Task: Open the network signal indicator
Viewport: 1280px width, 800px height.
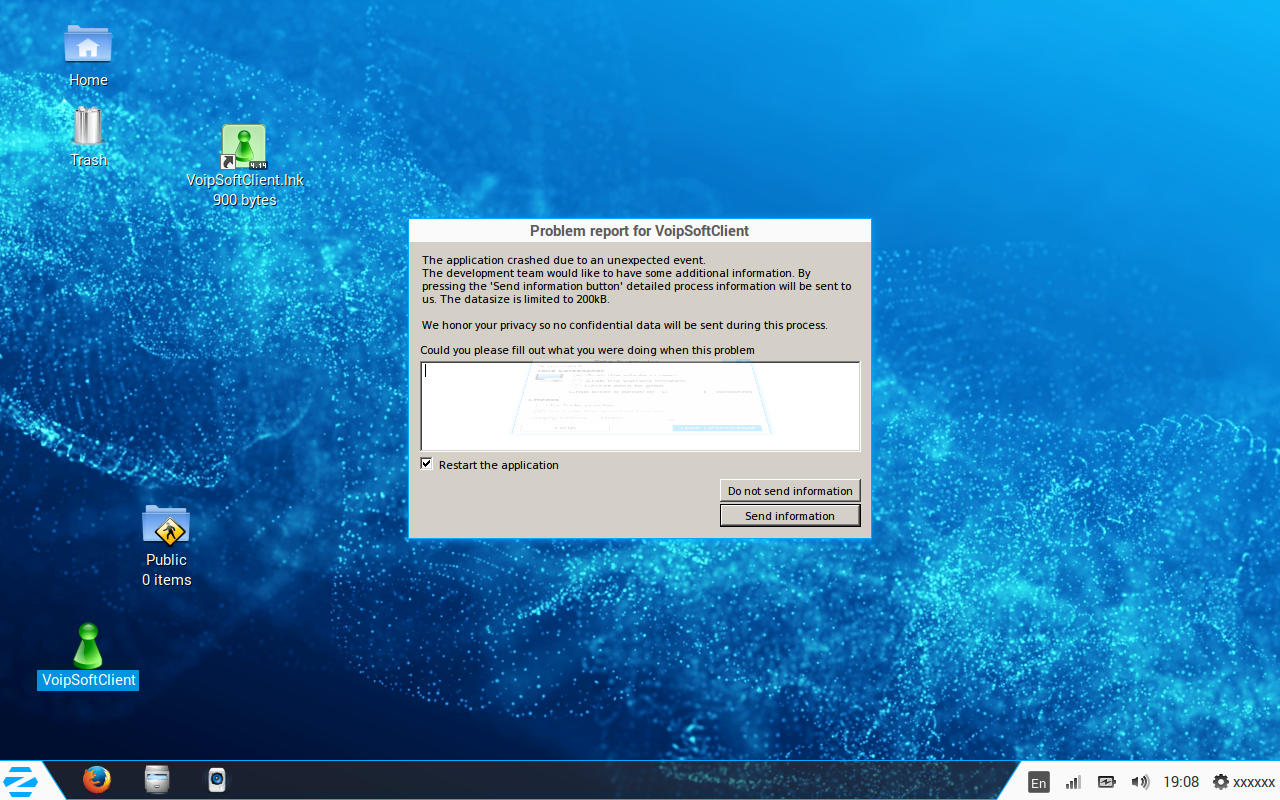Action: pyautogui.click(x=1073, y=782)
